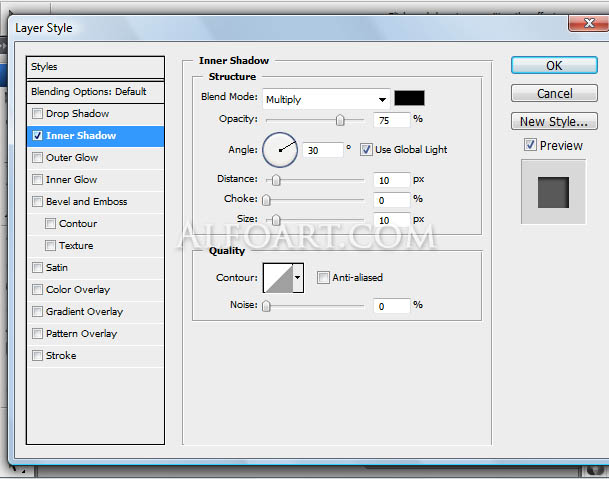The width and height of the screenshot is (609, 479).
Task: Enable the Pattern Overlay checkbox
Action: (x=37, y=333)
